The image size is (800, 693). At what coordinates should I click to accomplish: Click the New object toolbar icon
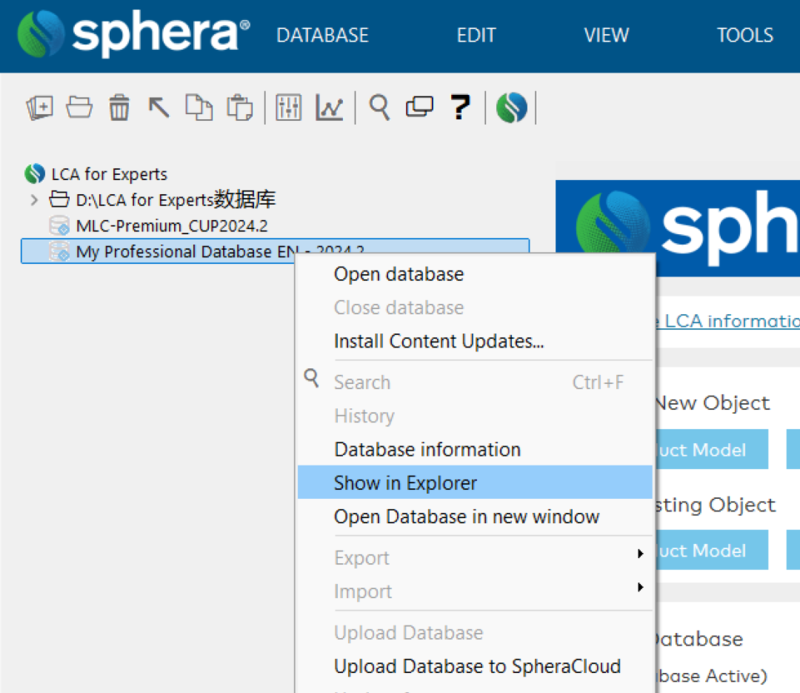(x=39, y=107)
